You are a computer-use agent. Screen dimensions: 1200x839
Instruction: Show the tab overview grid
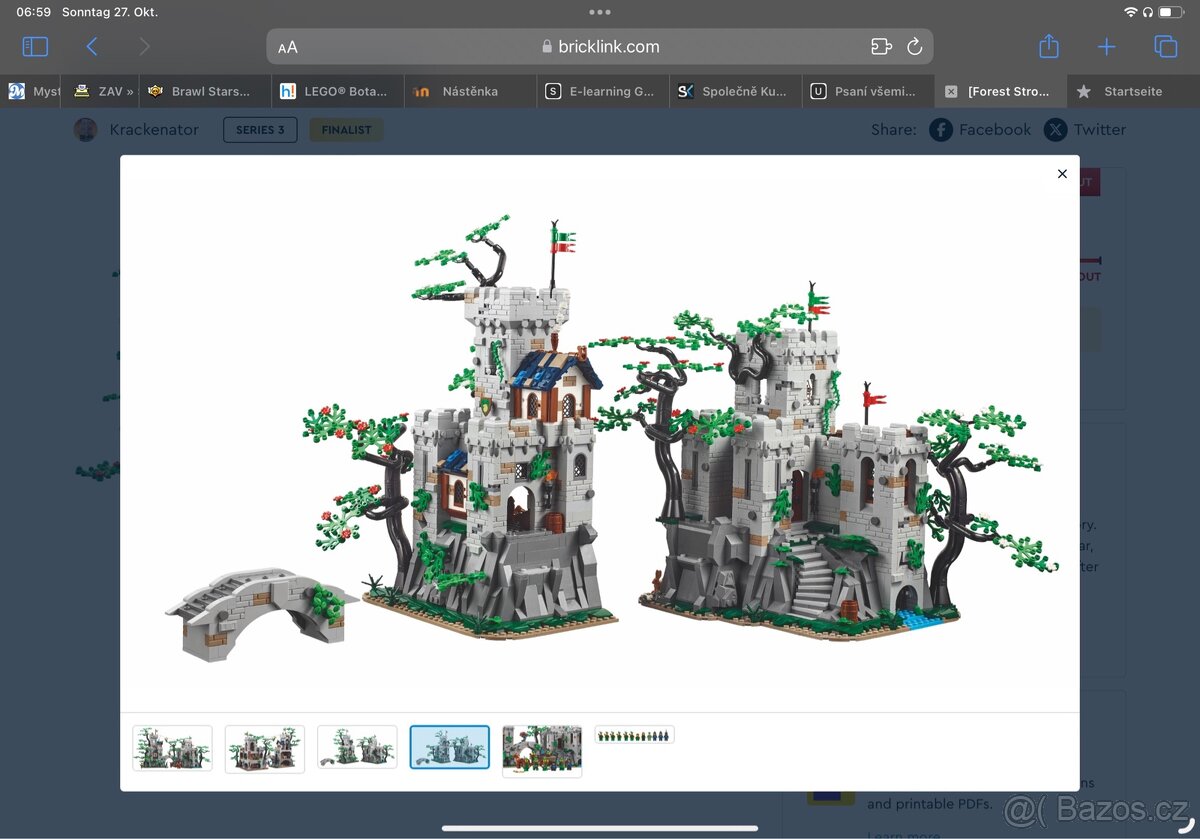click(x=1164, y=46)
